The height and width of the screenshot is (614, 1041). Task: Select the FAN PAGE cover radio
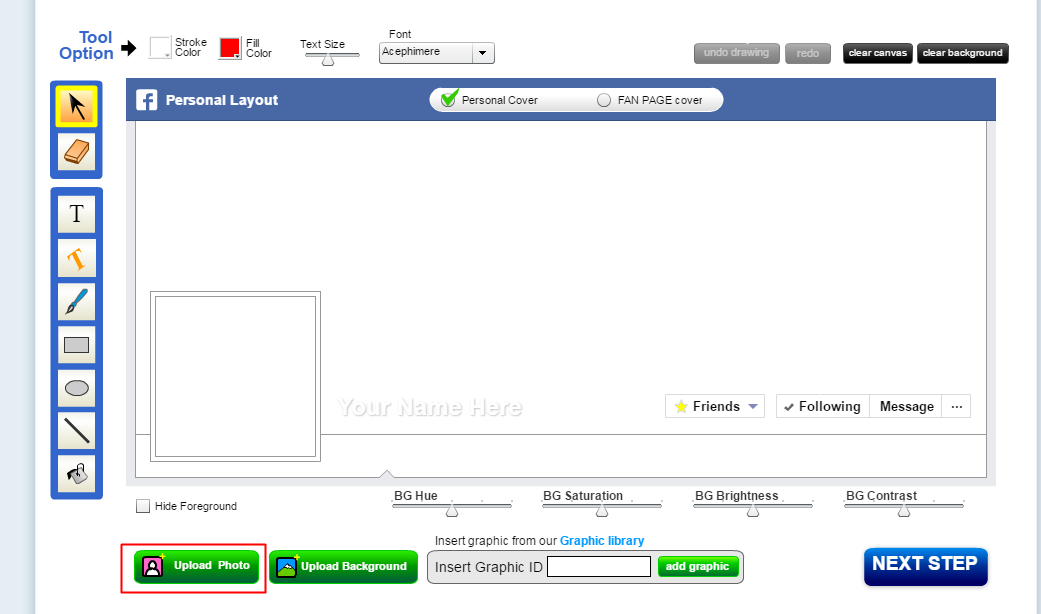(603, 100)
